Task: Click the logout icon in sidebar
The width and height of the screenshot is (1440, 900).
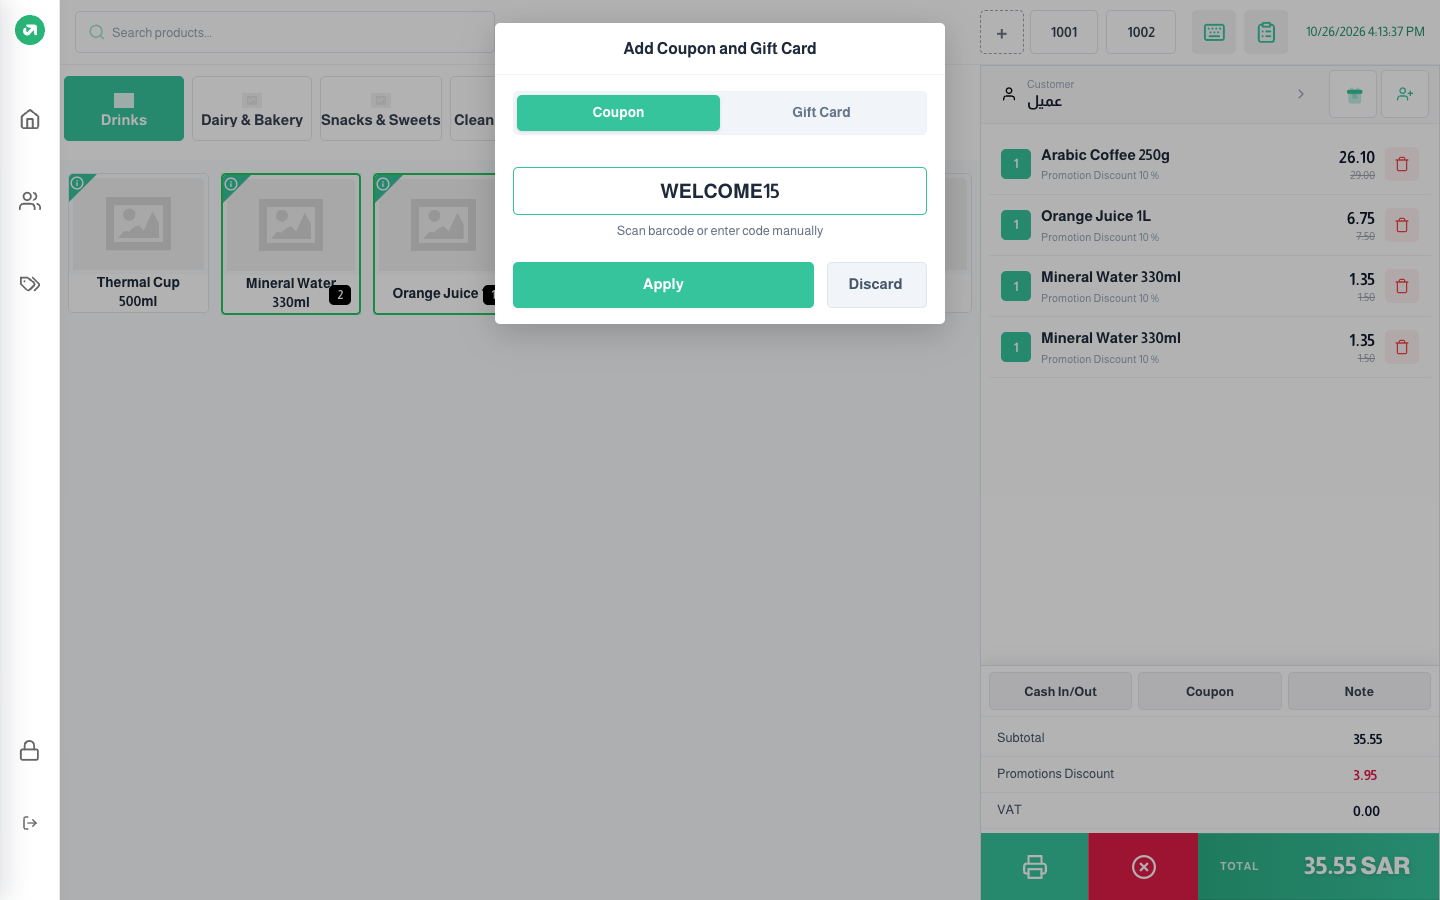Action: point(30,823)
